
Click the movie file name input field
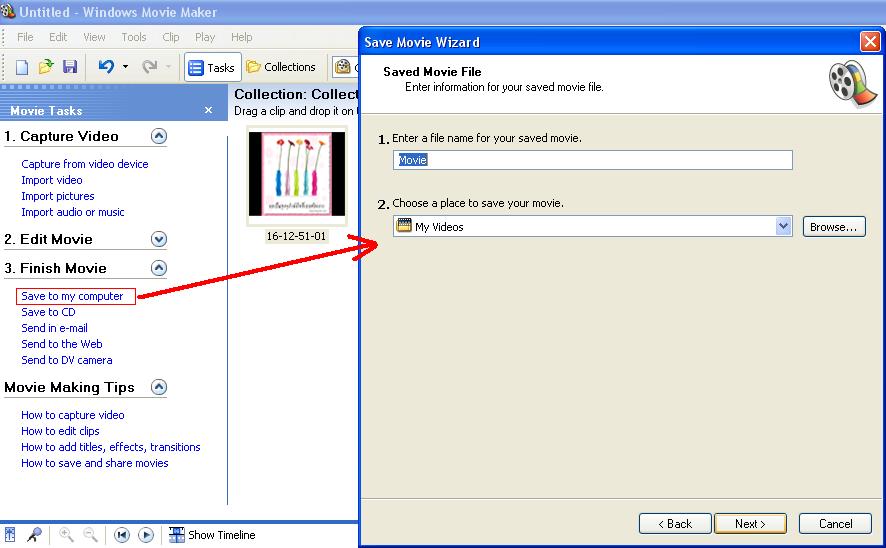point(593,160)
